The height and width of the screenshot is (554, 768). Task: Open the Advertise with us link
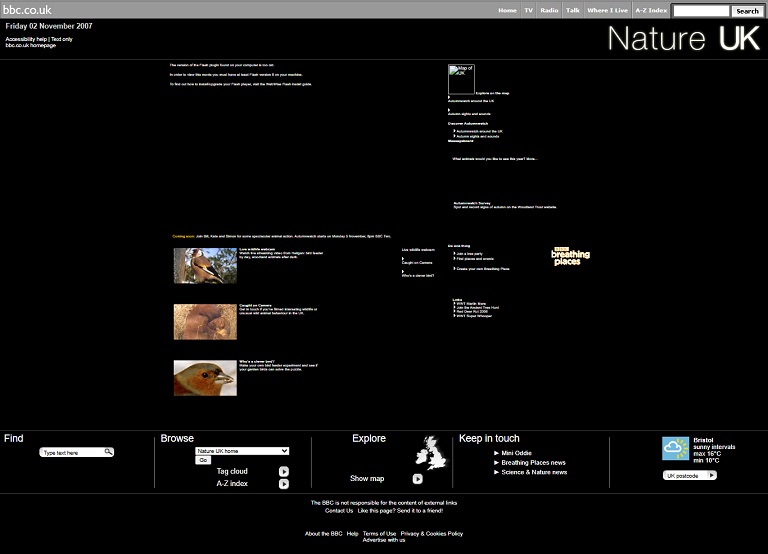pyautogui.click(x=384, y=540)
